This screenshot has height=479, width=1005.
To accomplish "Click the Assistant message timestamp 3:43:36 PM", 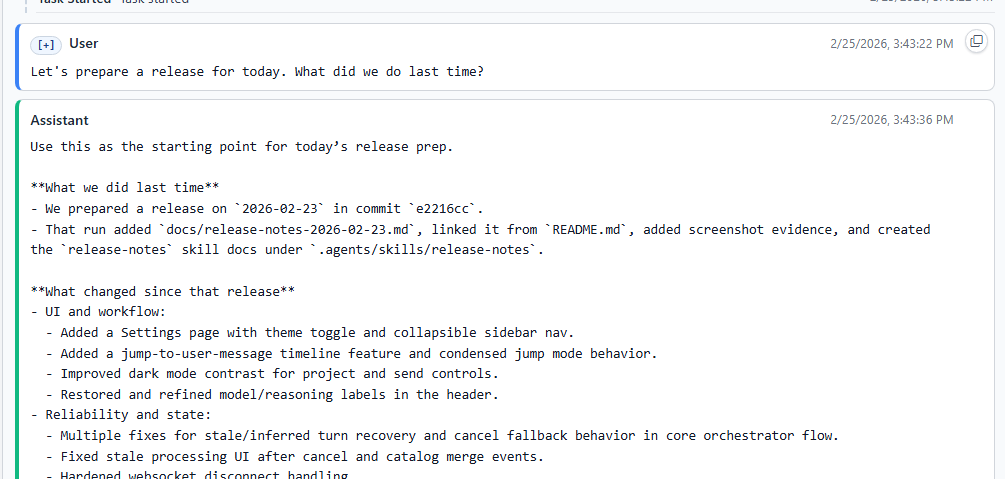I will pyautogui.click(x=891, y=120).
